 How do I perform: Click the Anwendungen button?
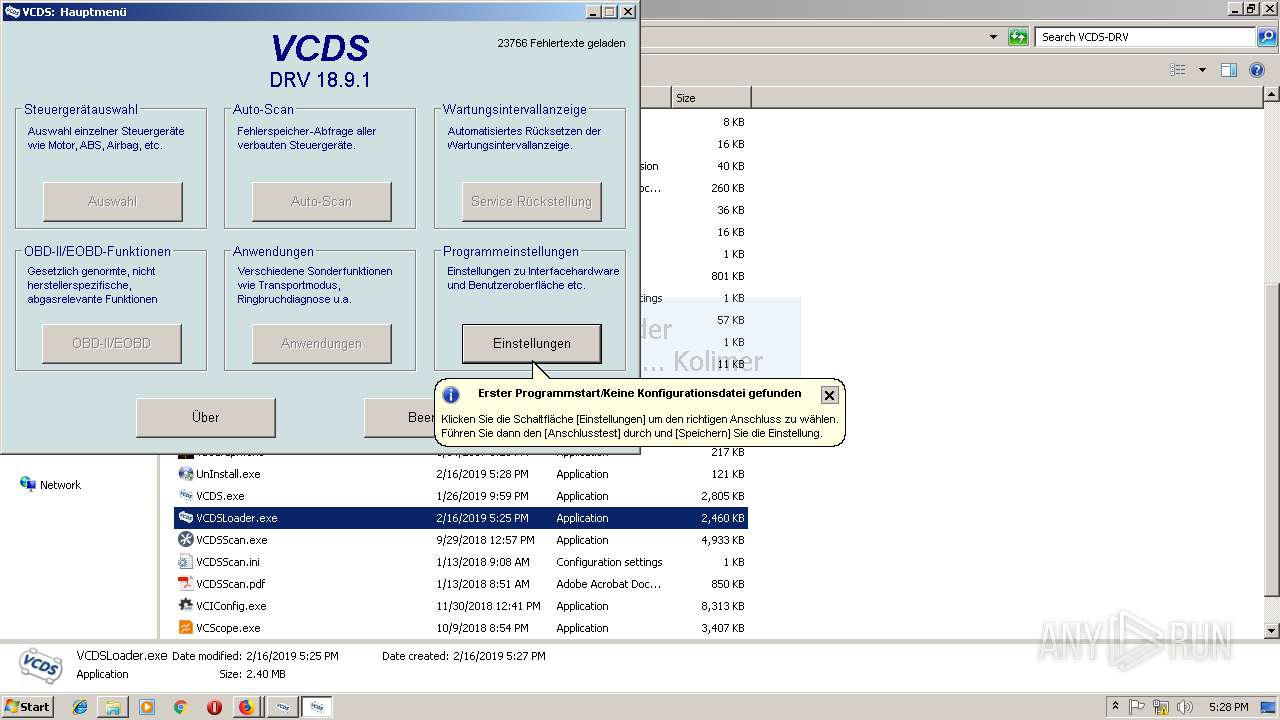(321, 343)
